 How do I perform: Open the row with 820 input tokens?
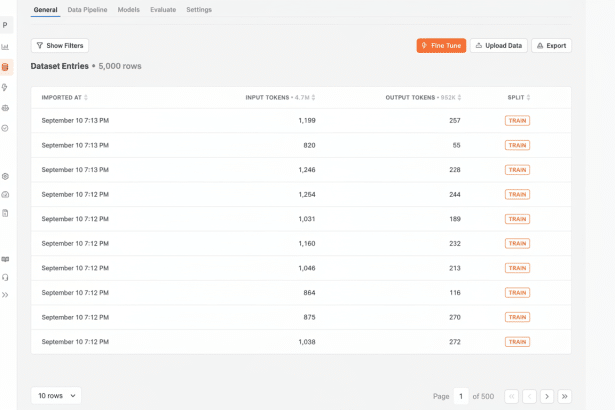[x=301, y=145]
